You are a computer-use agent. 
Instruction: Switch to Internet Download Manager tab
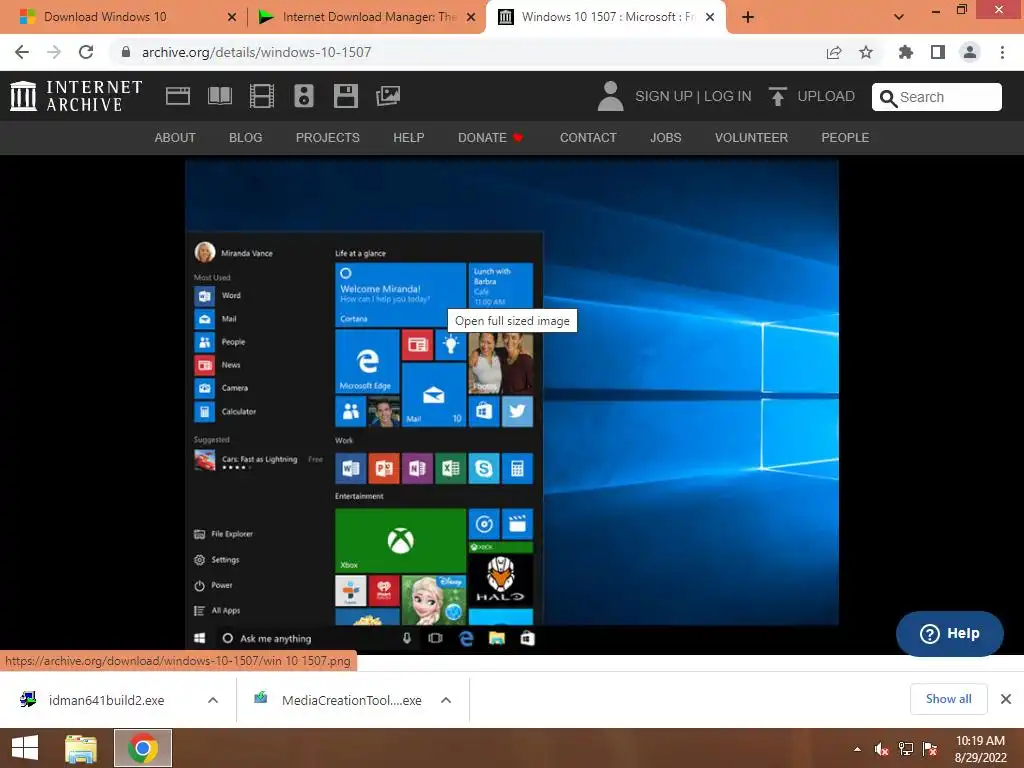367,17
